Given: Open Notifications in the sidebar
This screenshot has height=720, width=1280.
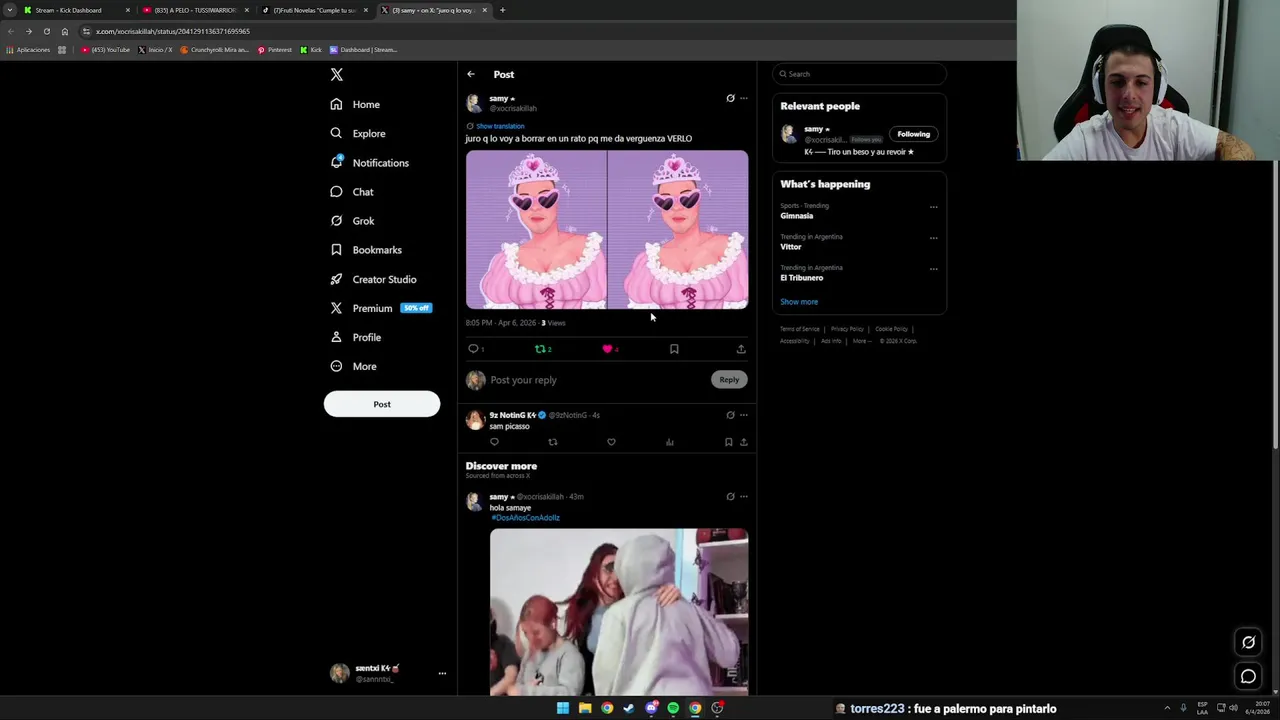Looking at the screenshot, I should (369, 162).
